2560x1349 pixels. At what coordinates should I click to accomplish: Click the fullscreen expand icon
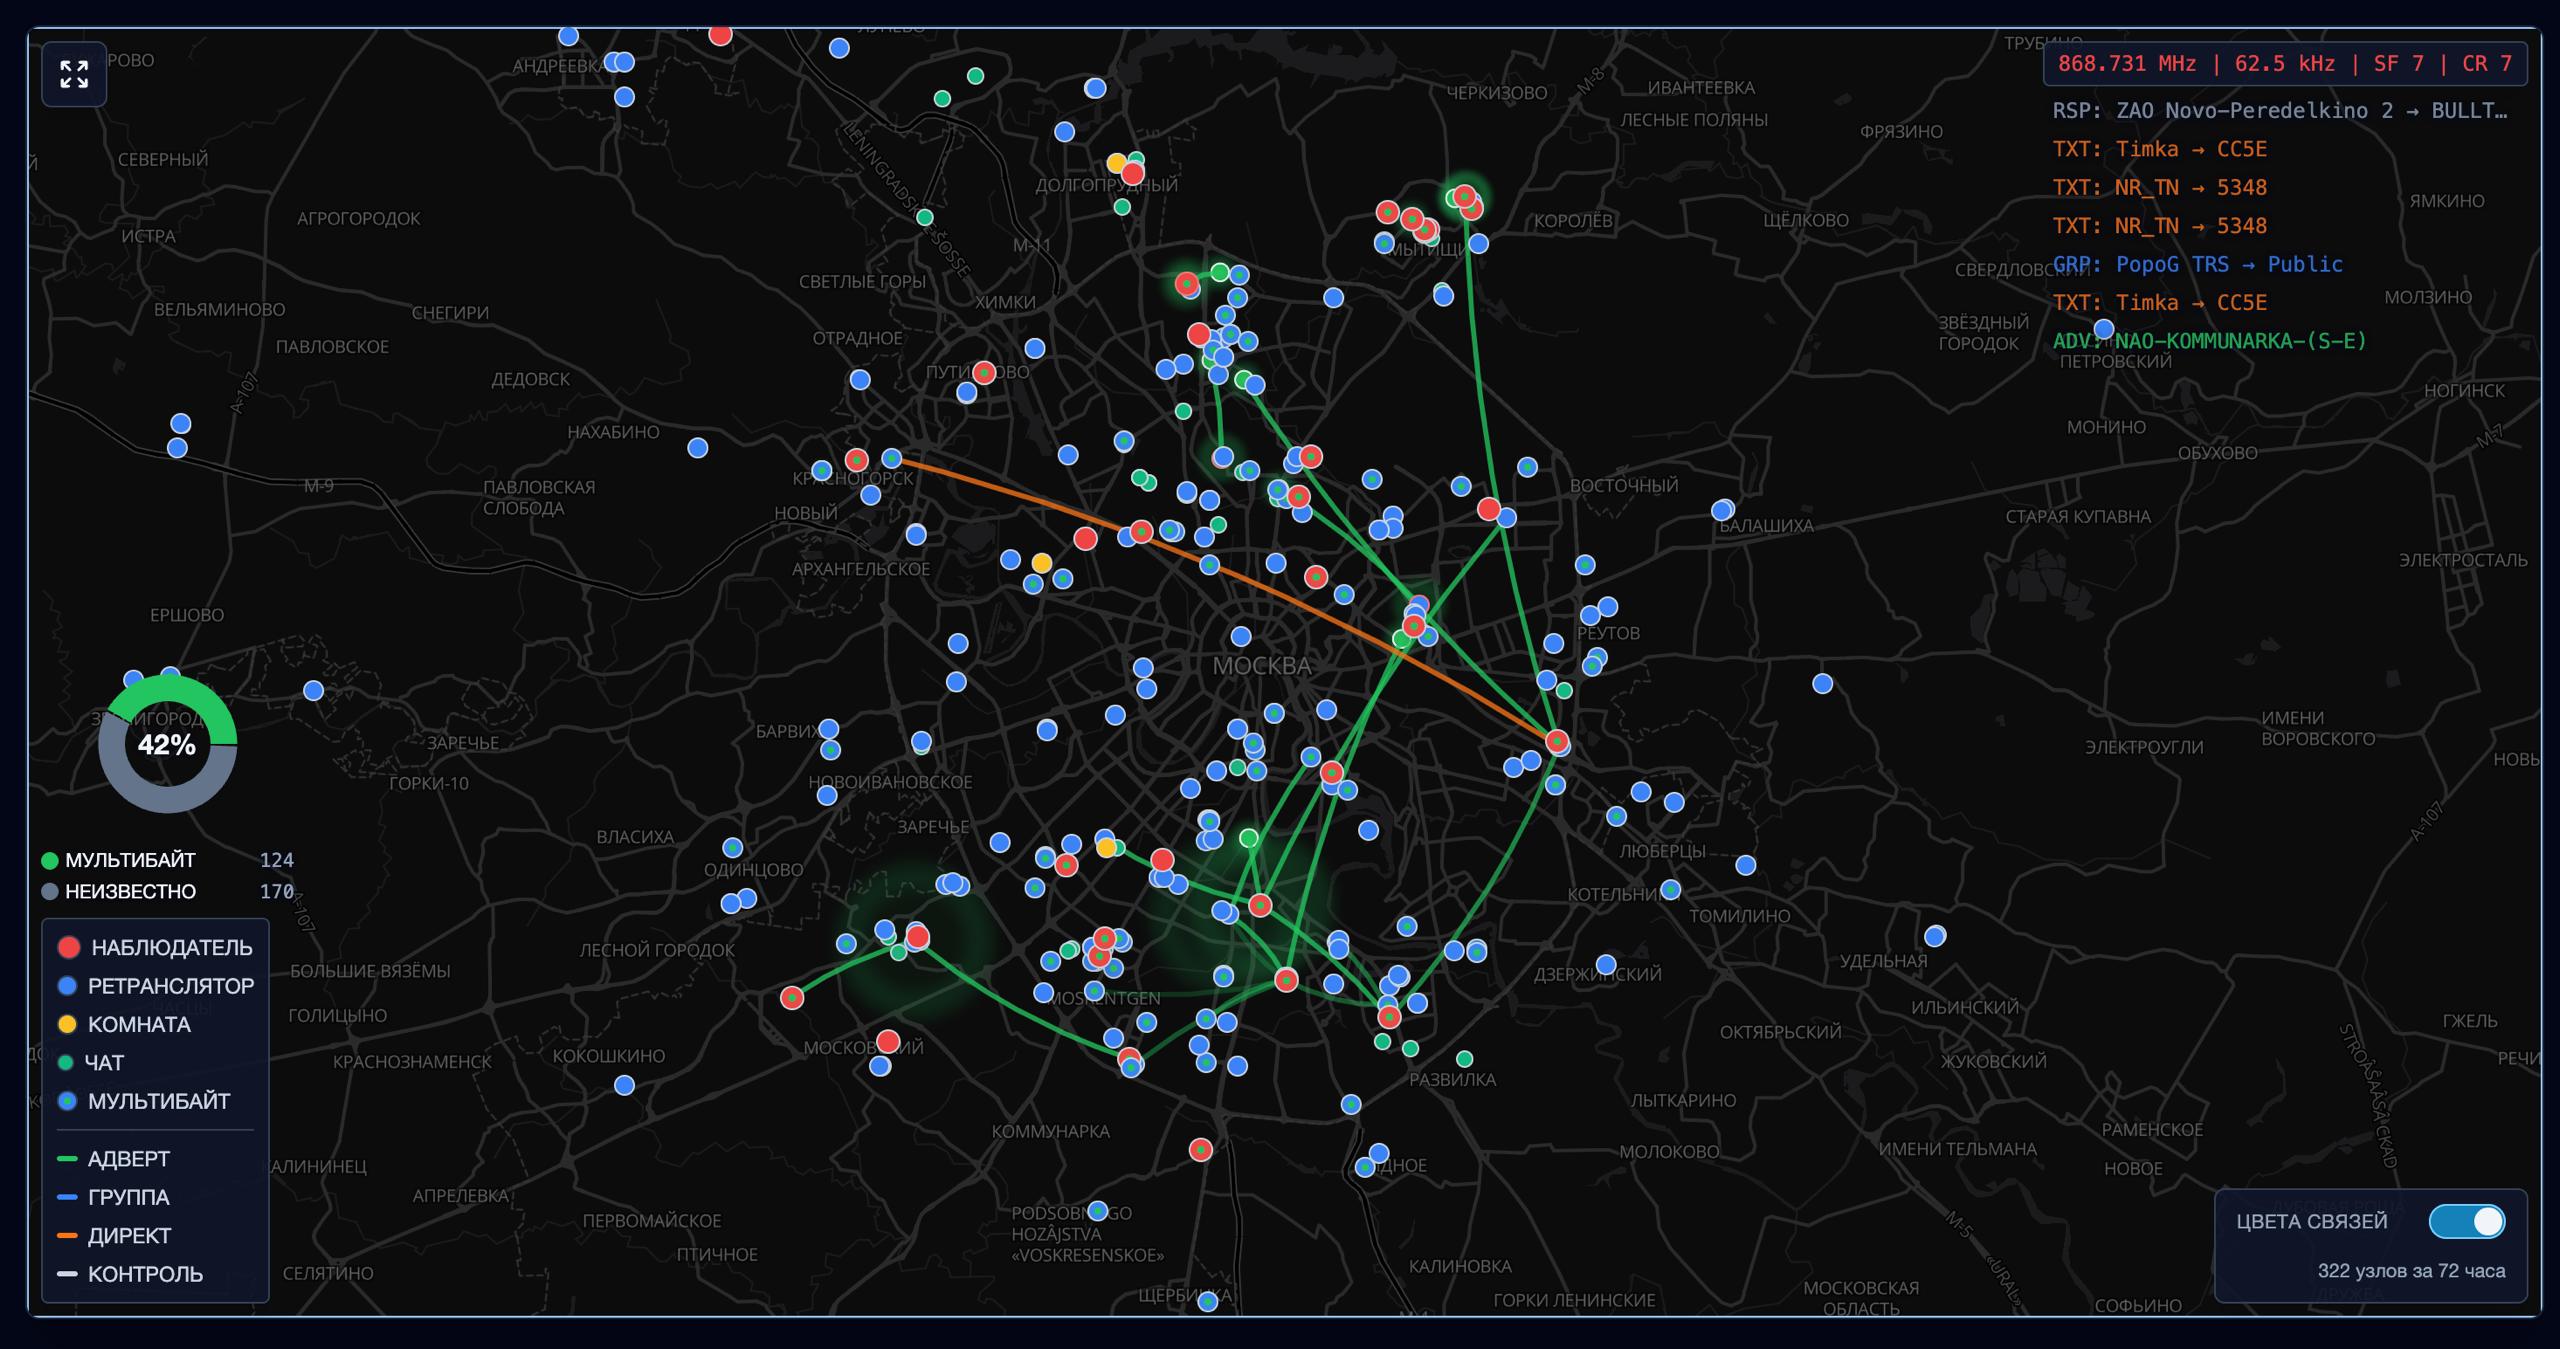(x=74, y=74)
